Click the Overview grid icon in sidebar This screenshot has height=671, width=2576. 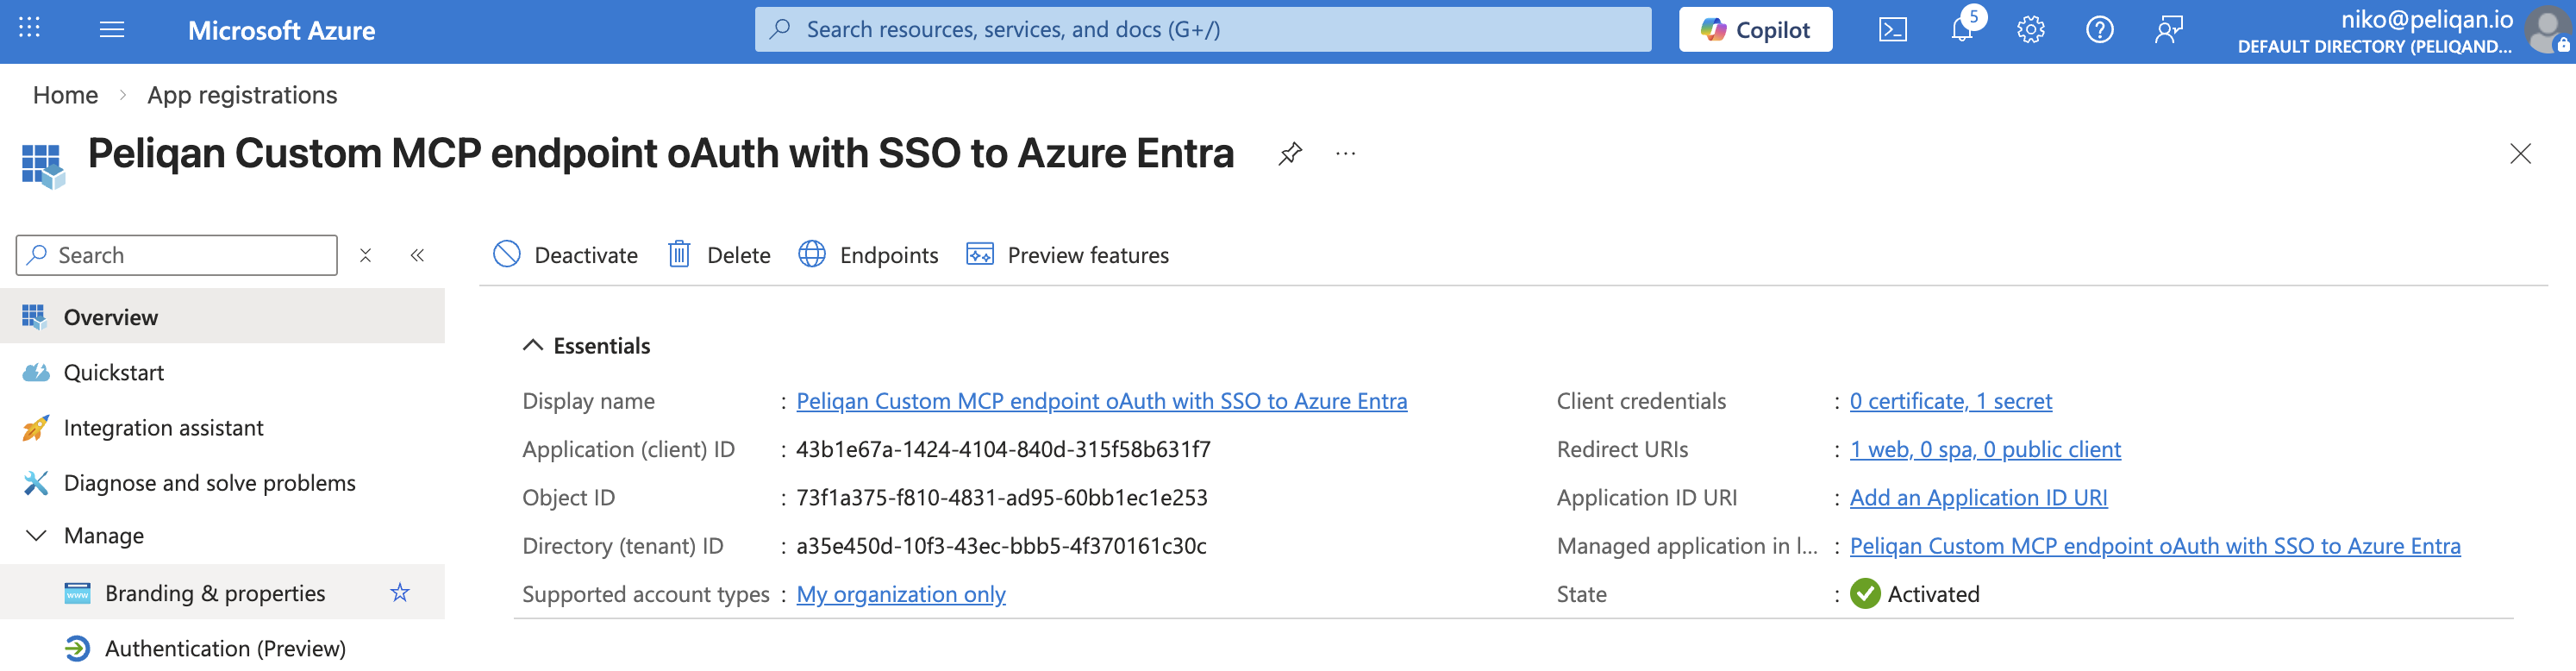coord(34,317)
